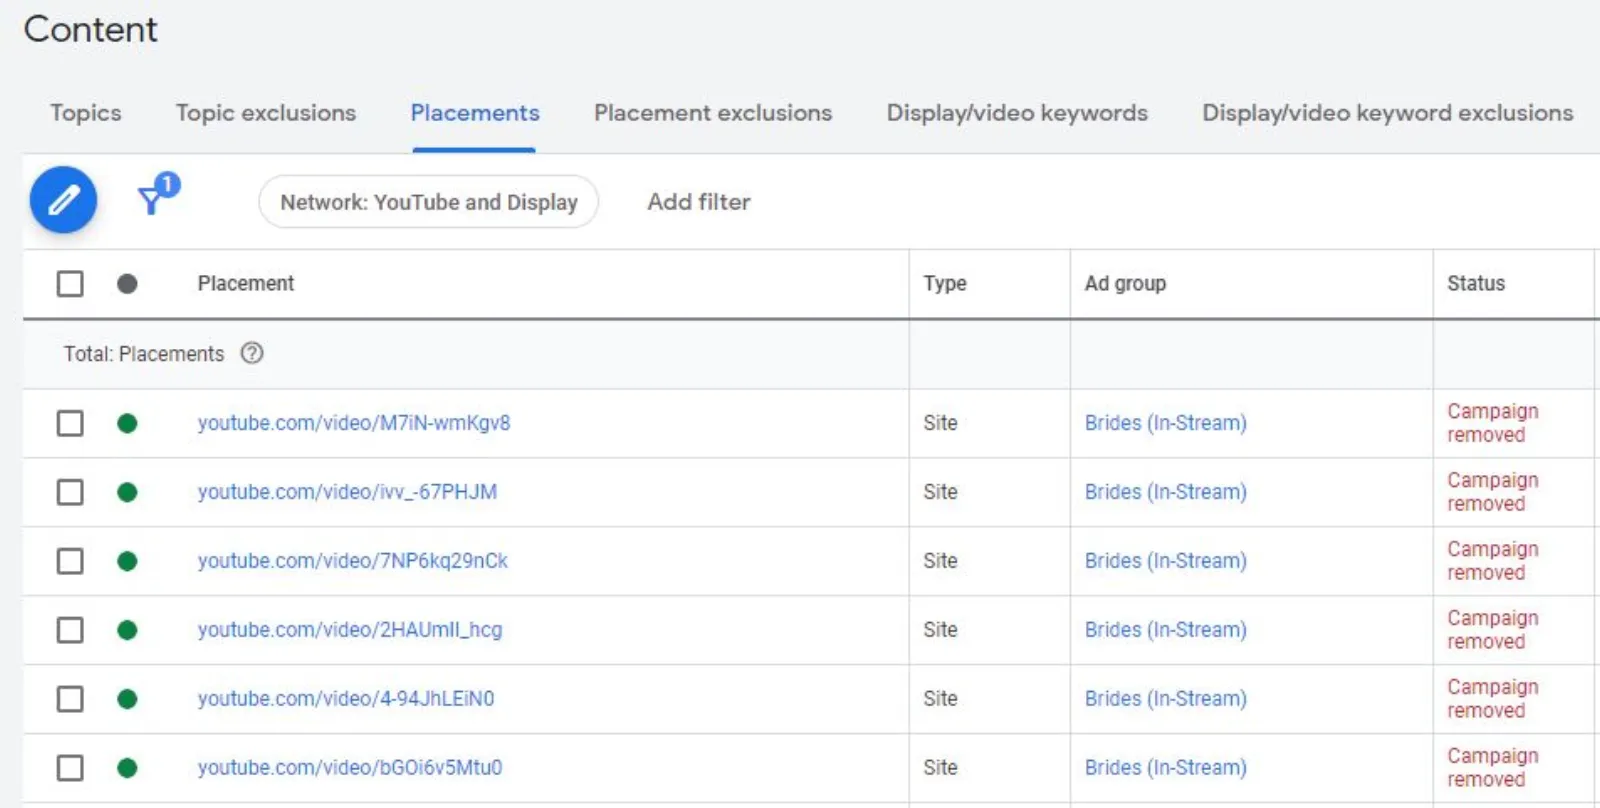Open Brides (In-Stream) ad group in 7NP6kq29nCk row
This screenshot has height=808, width=1600.
(x=1166, y=561)
